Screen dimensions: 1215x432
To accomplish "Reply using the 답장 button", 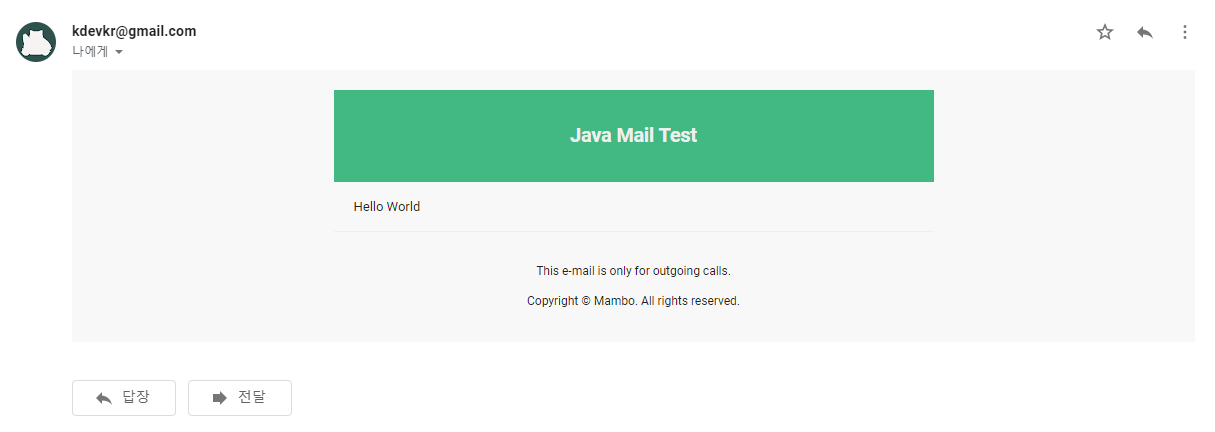I will pos(124,398).
